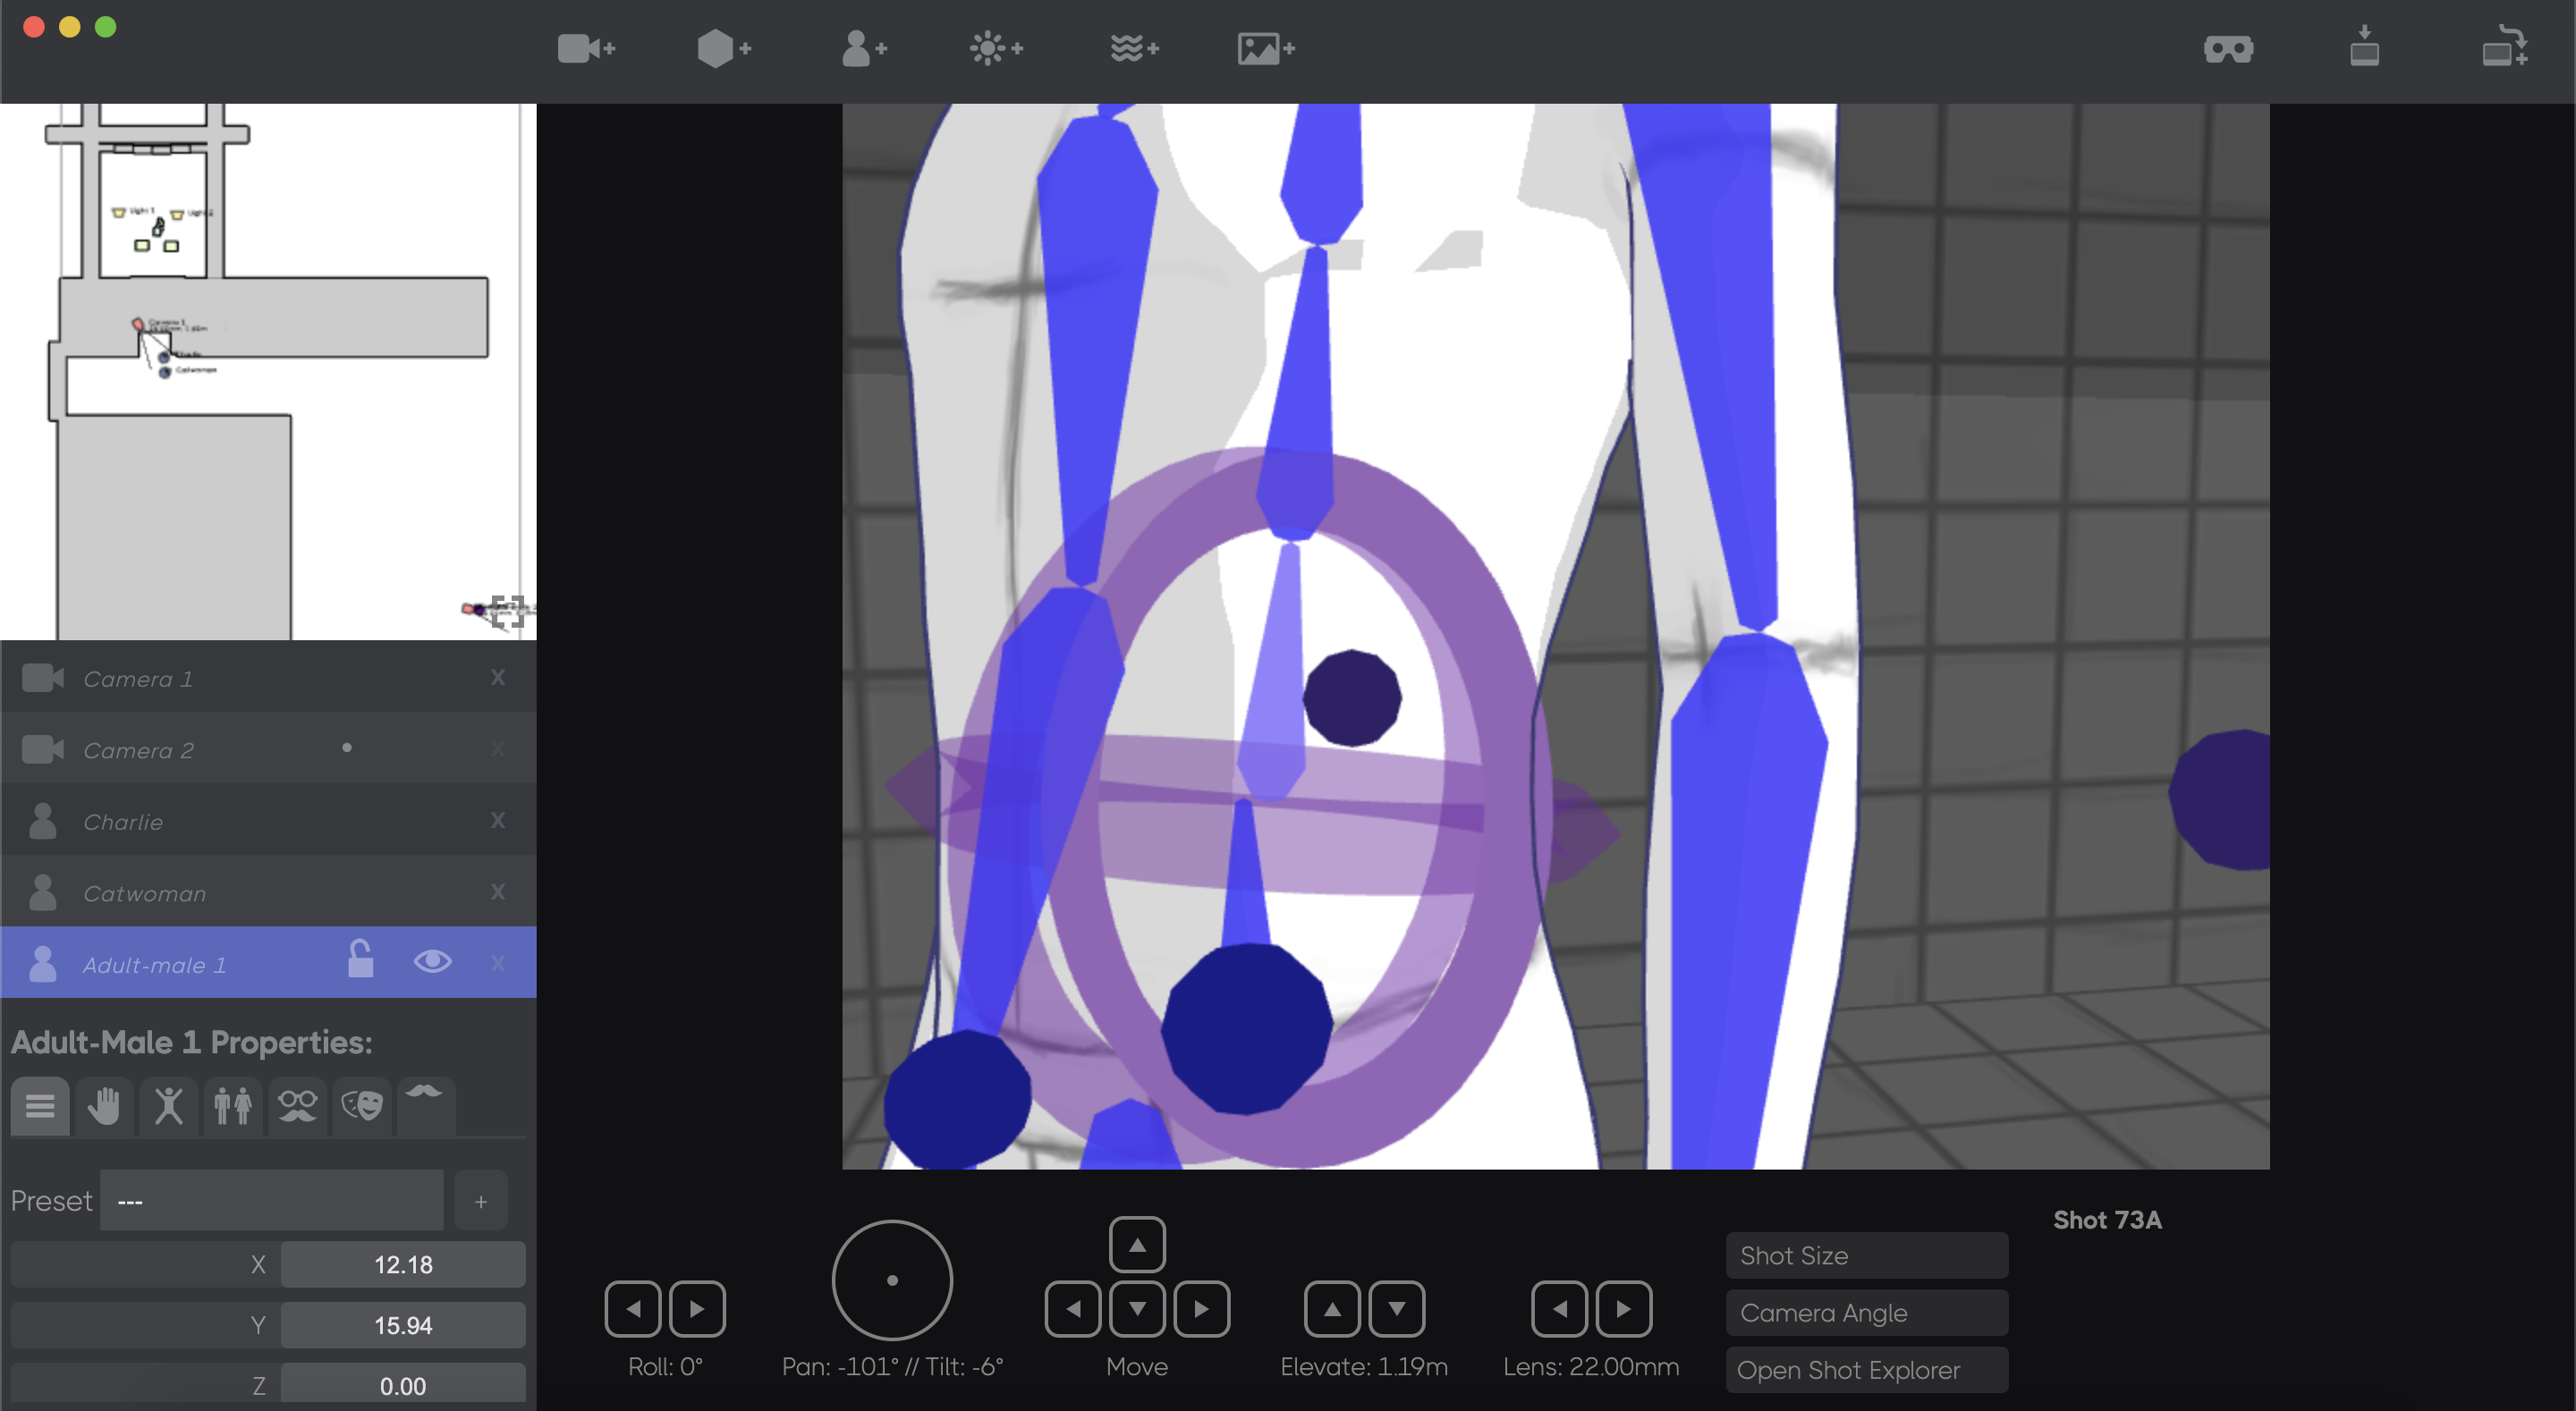Move camera backward with down arrow
Viewport: 2576px width, 1411px height.
coord(1137,1309)
